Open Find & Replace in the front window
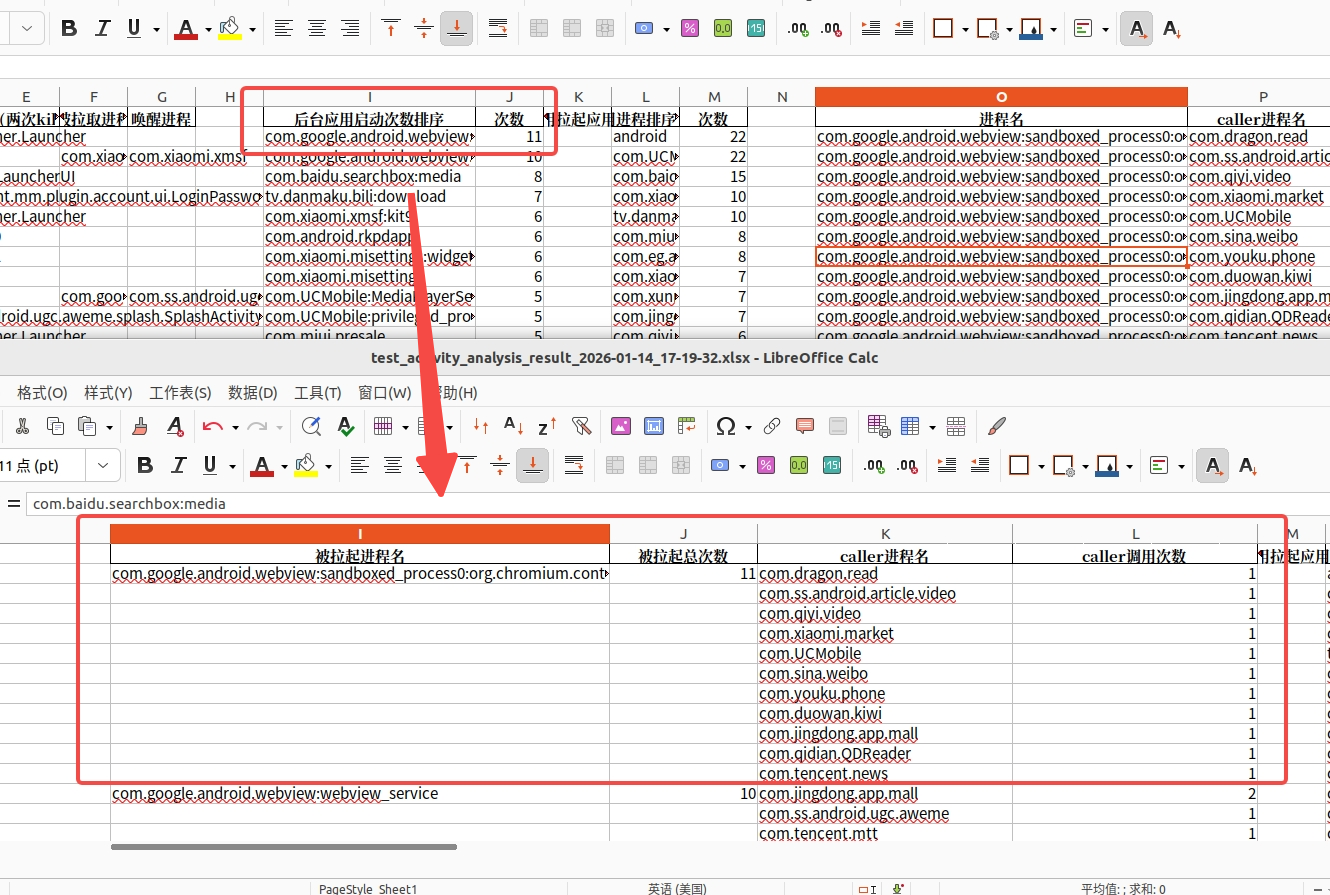The image size is (1330, 895). [311, 427]
